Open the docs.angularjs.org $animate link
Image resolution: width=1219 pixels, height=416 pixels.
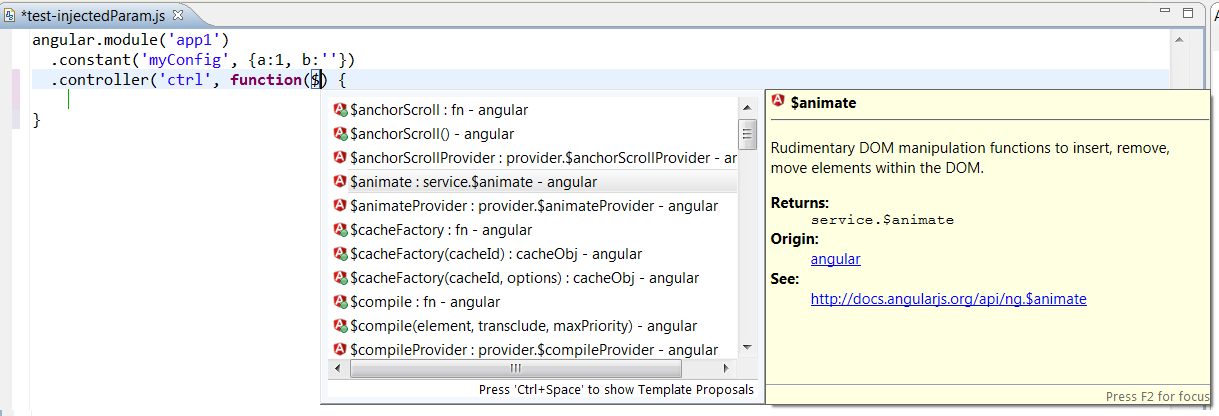coord(948,299)
